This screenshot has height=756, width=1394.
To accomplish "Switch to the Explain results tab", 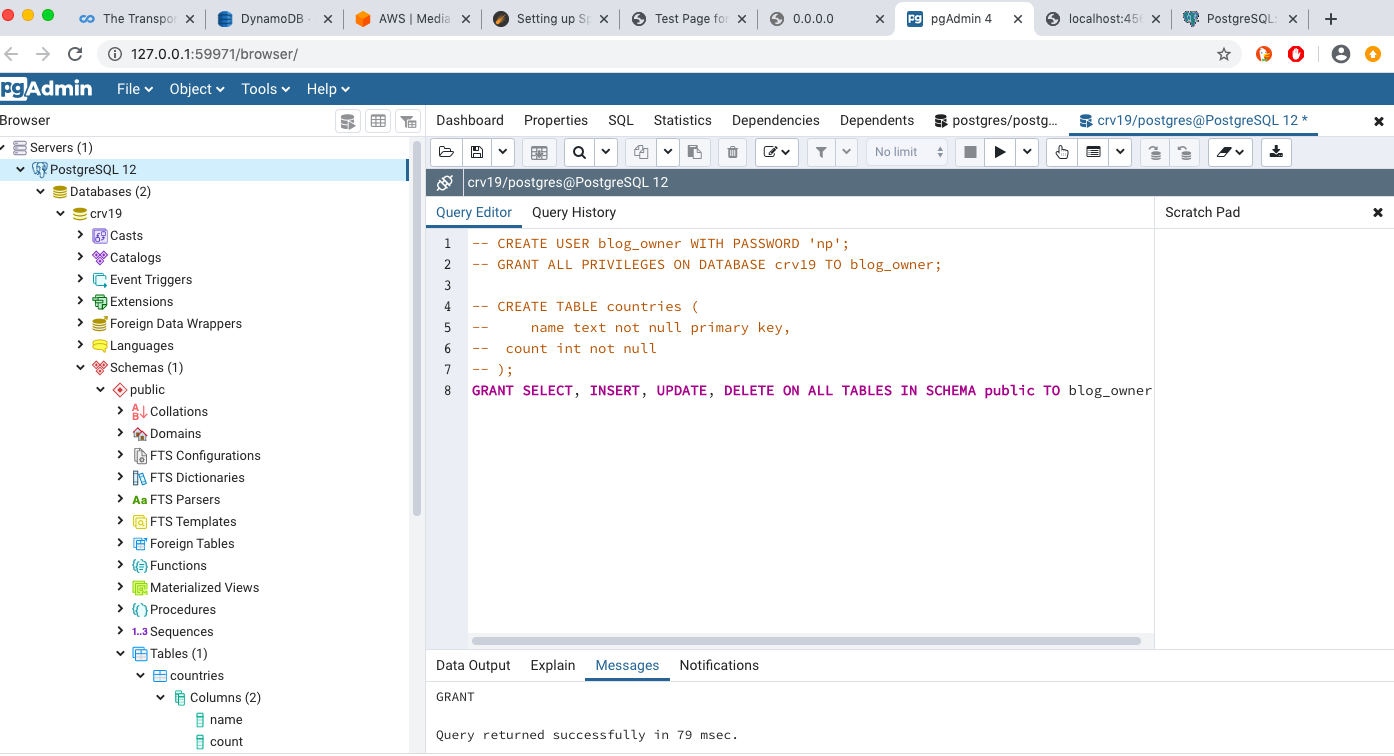I will click(553, 665).
